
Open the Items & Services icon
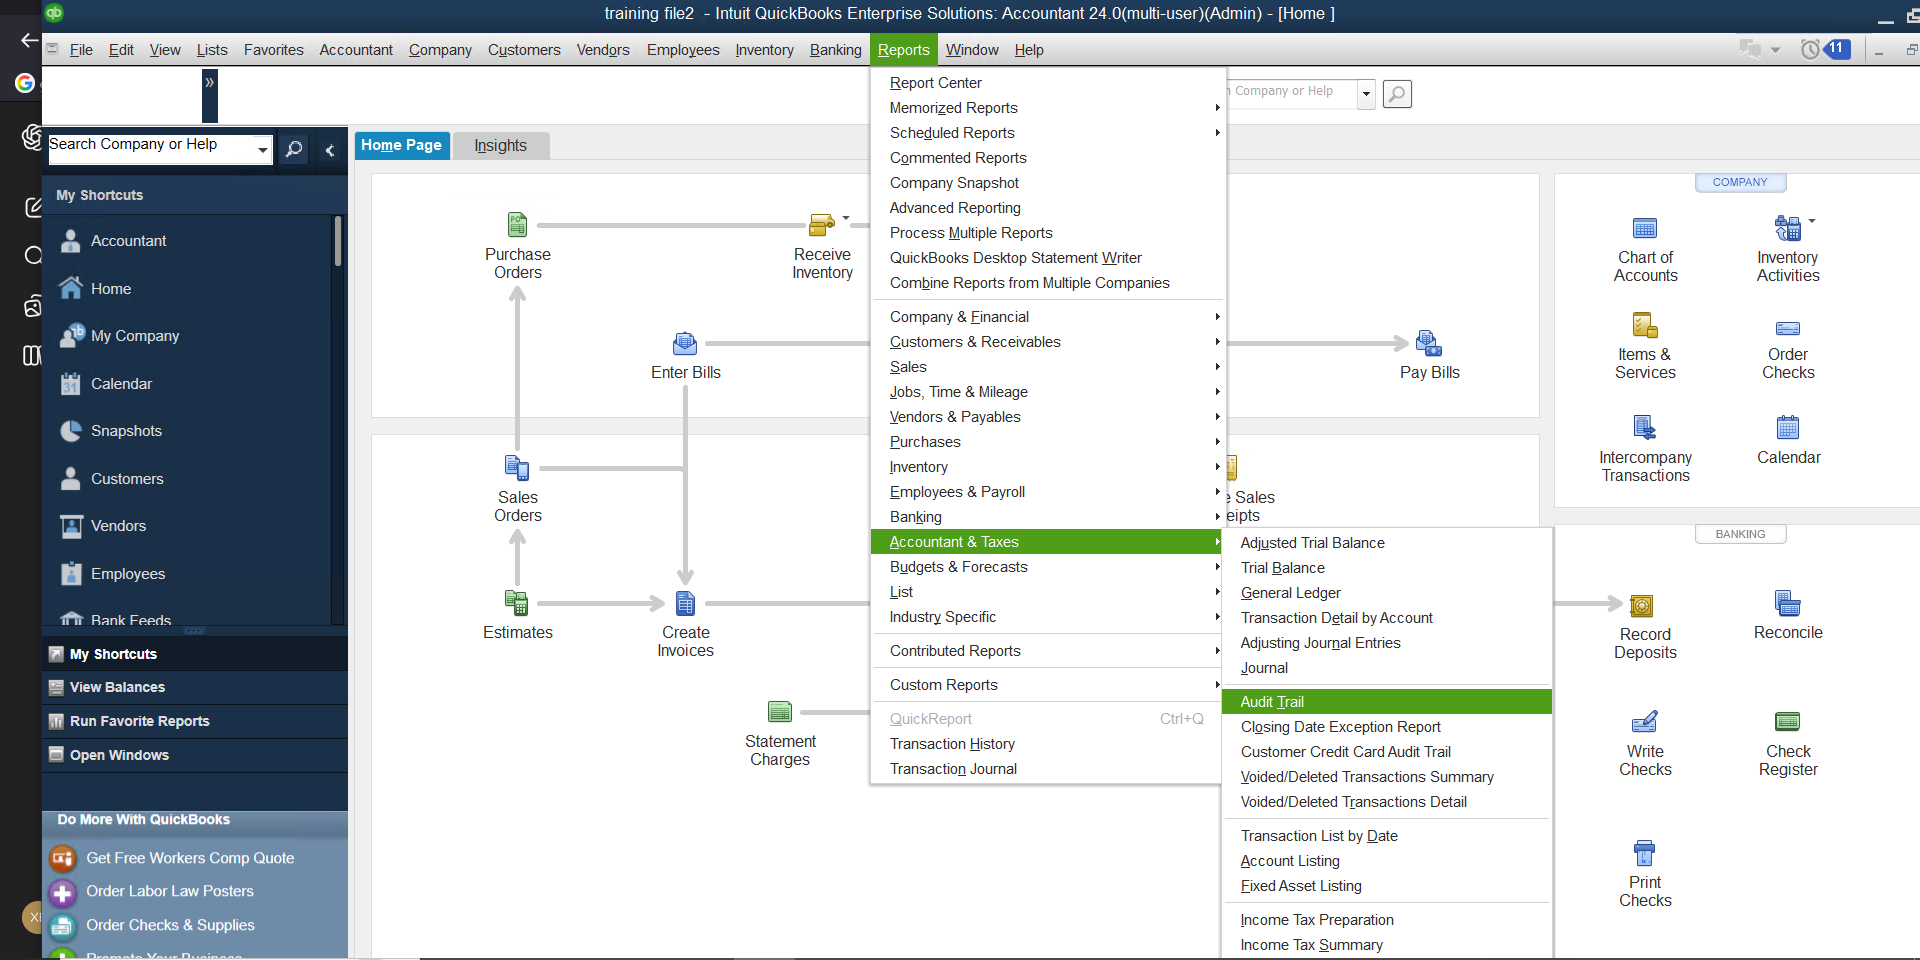point(1645,326)
